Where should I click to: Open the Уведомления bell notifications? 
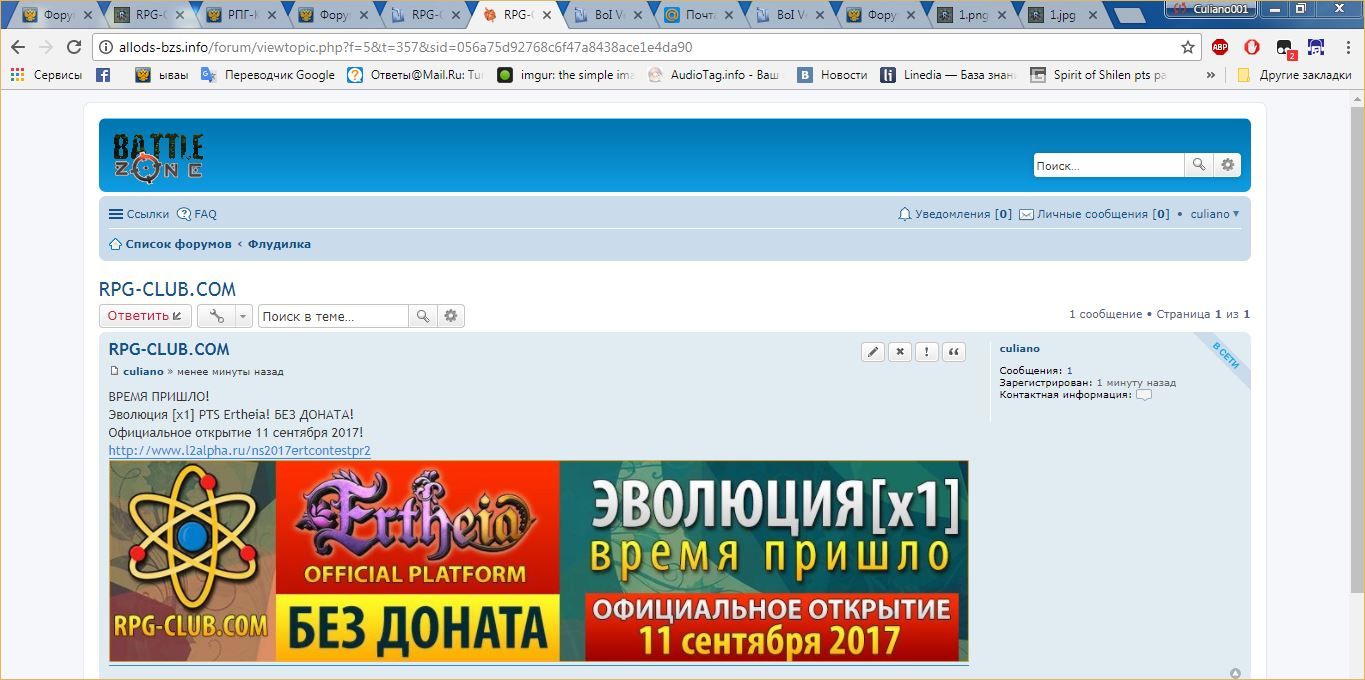(955, 214)
